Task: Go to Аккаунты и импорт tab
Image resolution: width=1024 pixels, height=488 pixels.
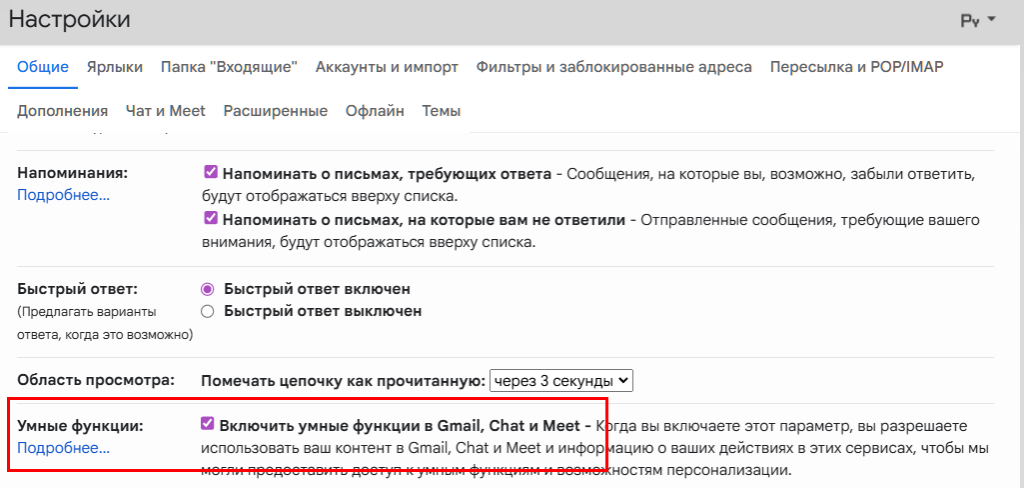Action: (386, 67)
